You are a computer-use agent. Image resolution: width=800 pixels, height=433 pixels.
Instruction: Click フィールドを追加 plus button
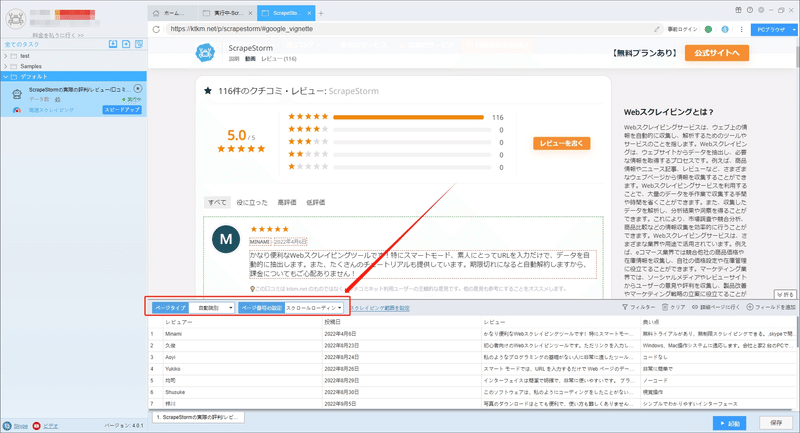click(x=771, y=307)
